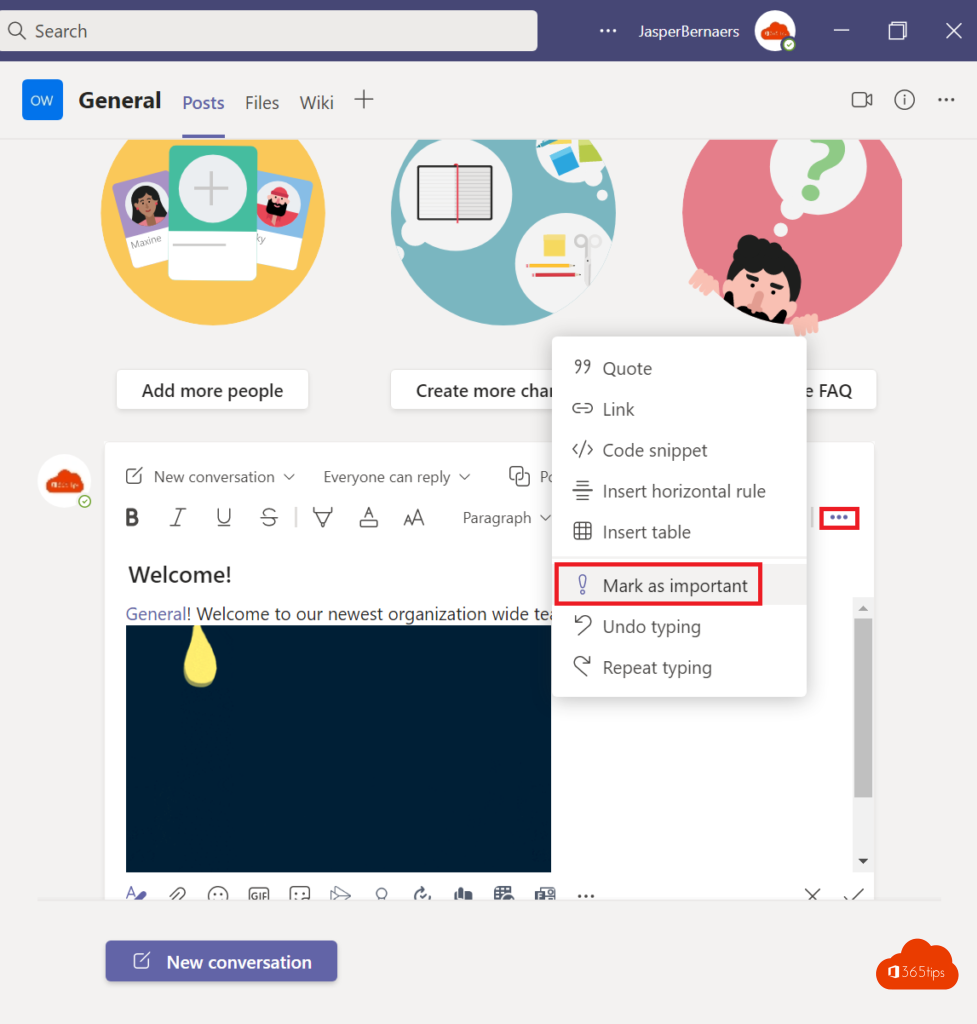Image resolution: width=977 pixels, height=1024 pixels.
Task: Open the emoji picker
Action: click(217, 893)
